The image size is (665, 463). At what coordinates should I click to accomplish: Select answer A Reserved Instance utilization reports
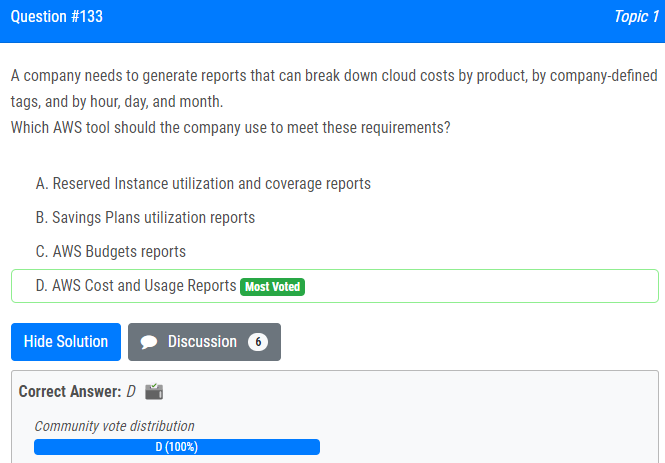tap(203, 184)
